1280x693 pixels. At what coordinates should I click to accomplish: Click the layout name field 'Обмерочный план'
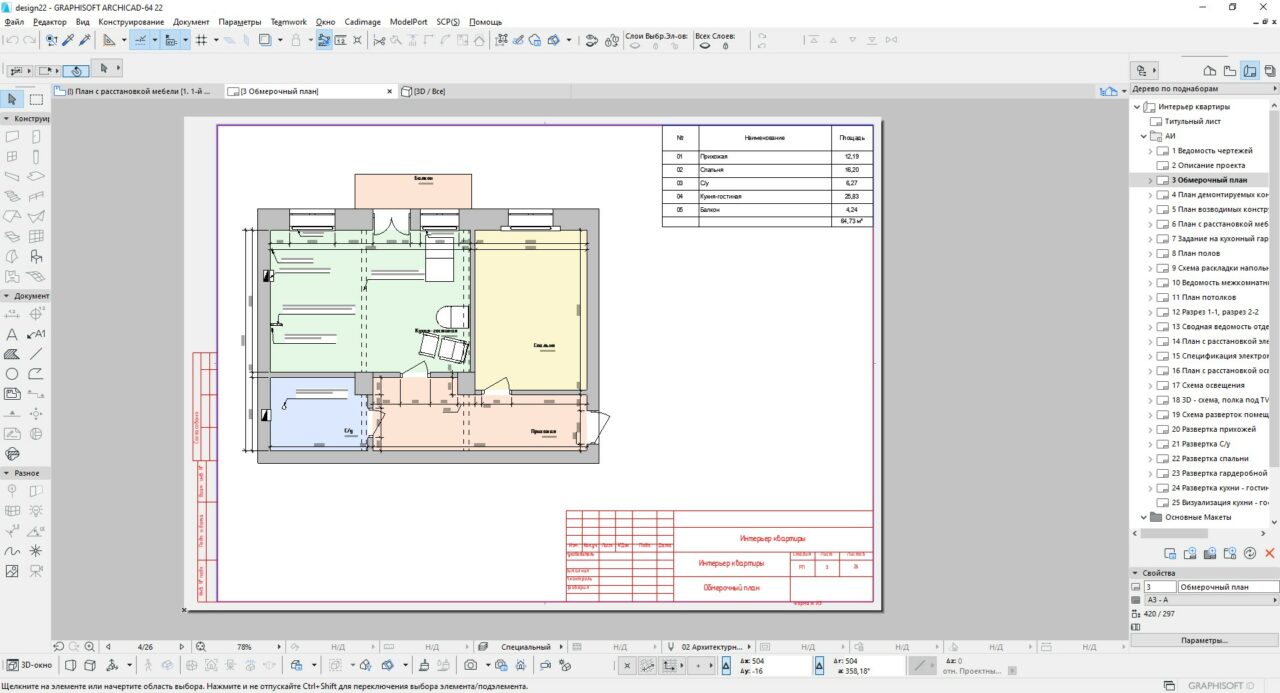click(1227, 587)
